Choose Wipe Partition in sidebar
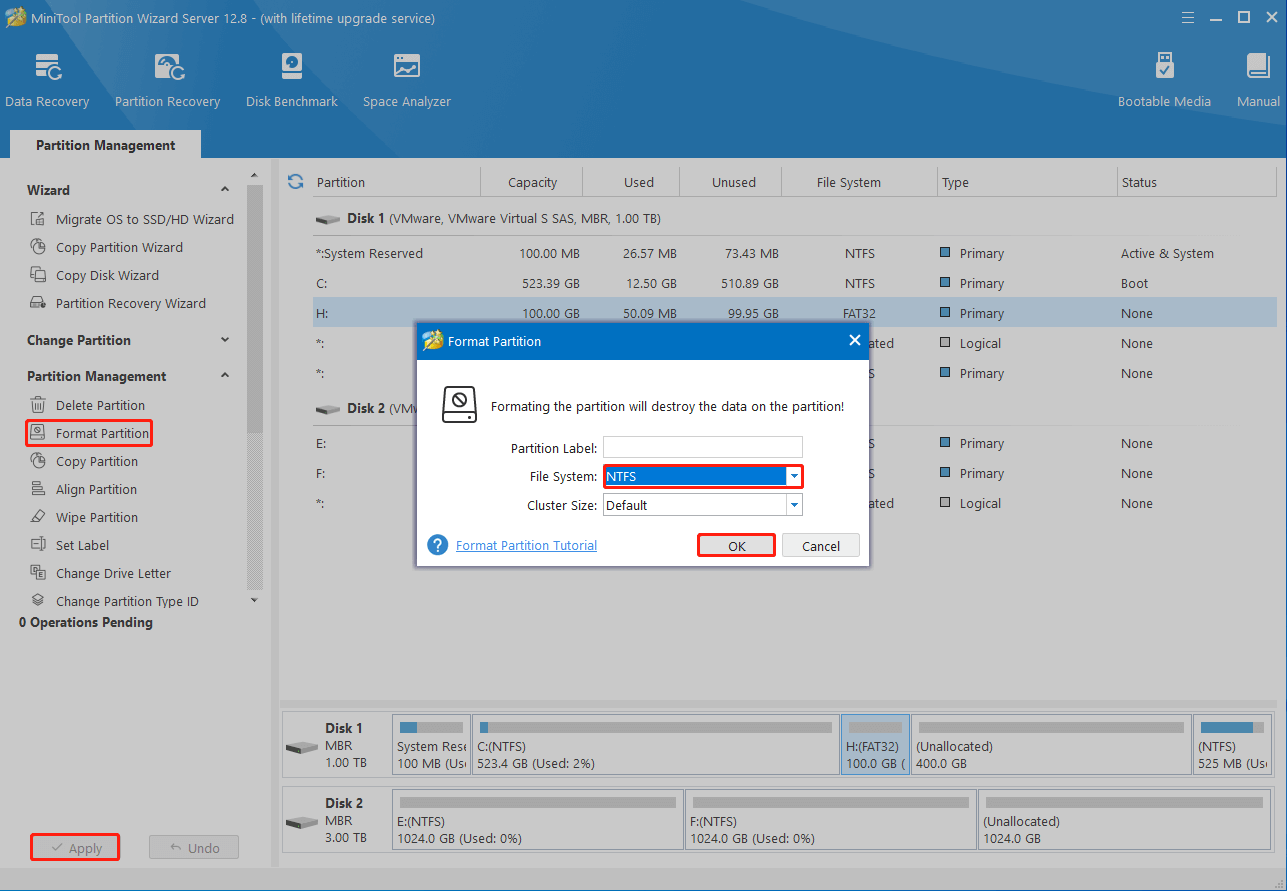The width and height of the screenshot is (1287, 891). tap(84, 517)
